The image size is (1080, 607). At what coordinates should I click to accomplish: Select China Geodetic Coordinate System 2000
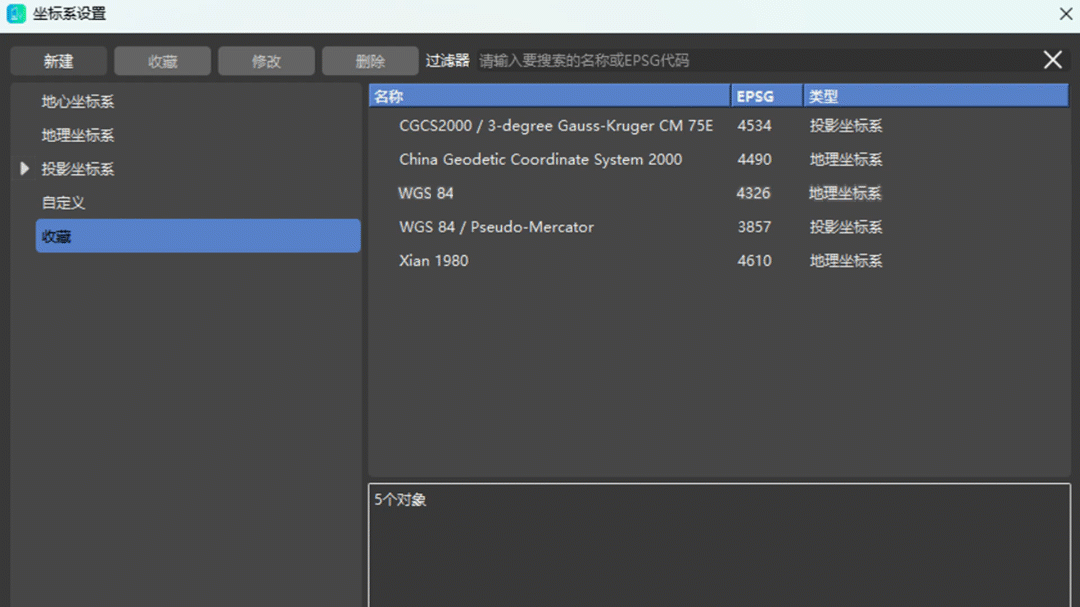pyautogui.click(x=540, y=159)
